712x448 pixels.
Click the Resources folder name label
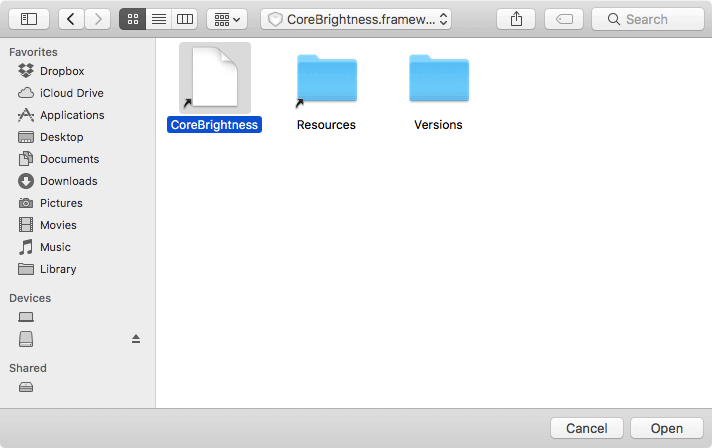click(x=326, y=125)
